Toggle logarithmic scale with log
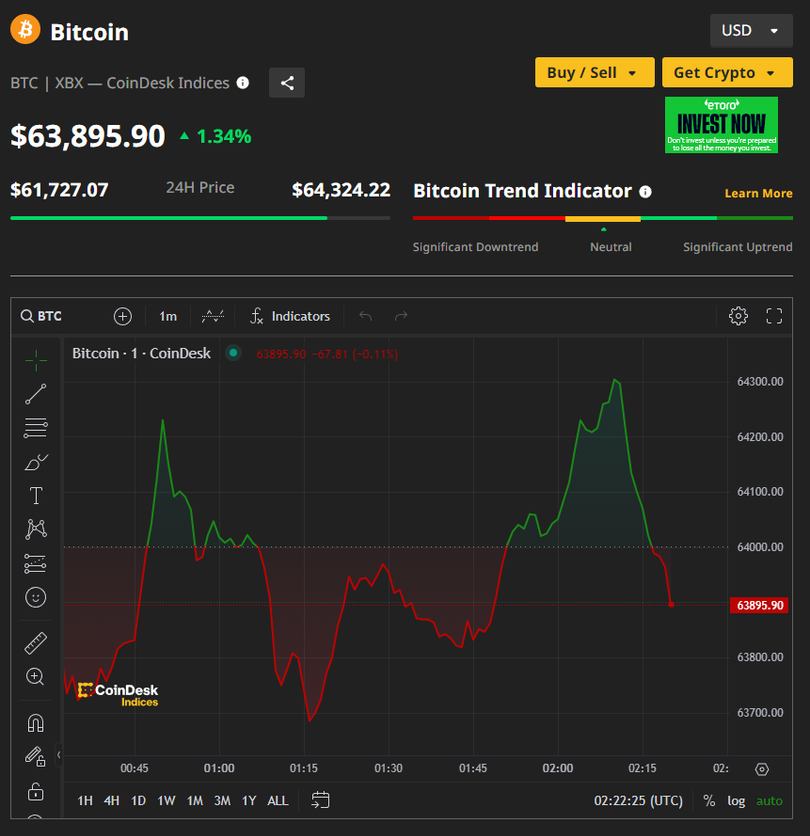The image size is (810, 836). [x=736, y=800]
